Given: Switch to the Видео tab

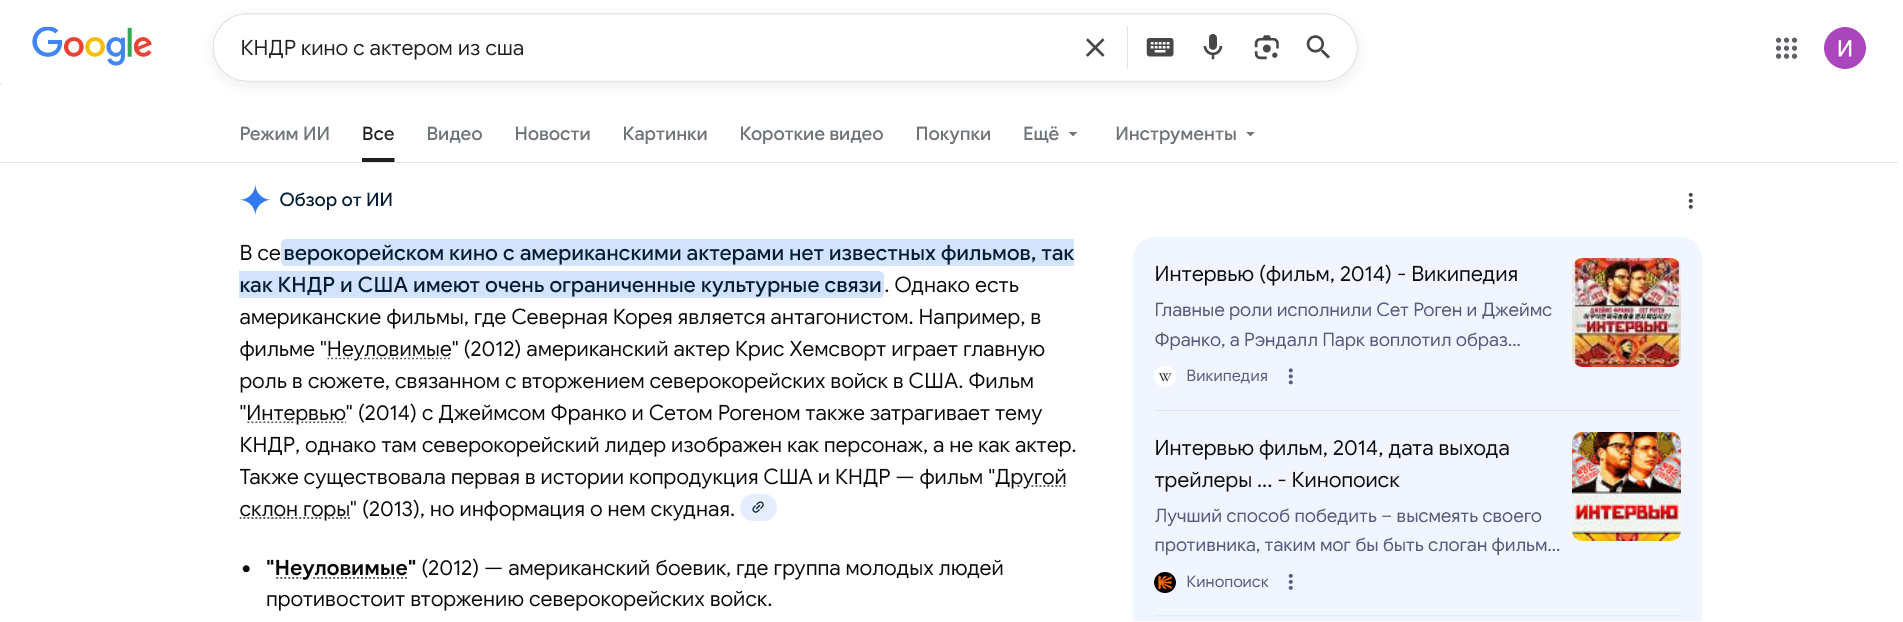Looking at the screenshot, I should [454, 134].
